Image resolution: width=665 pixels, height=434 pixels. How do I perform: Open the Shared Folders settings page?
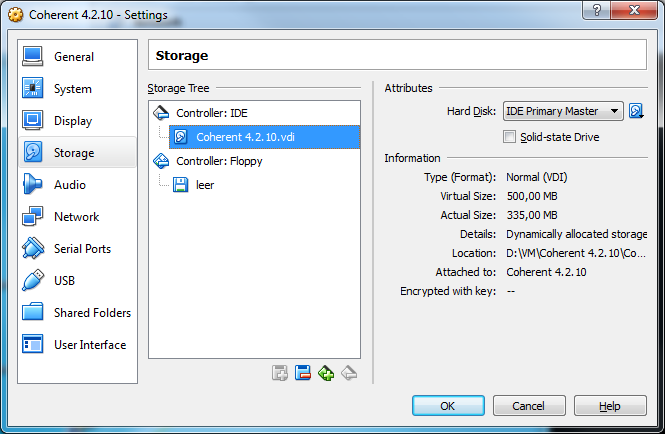[x=92, y=313]
